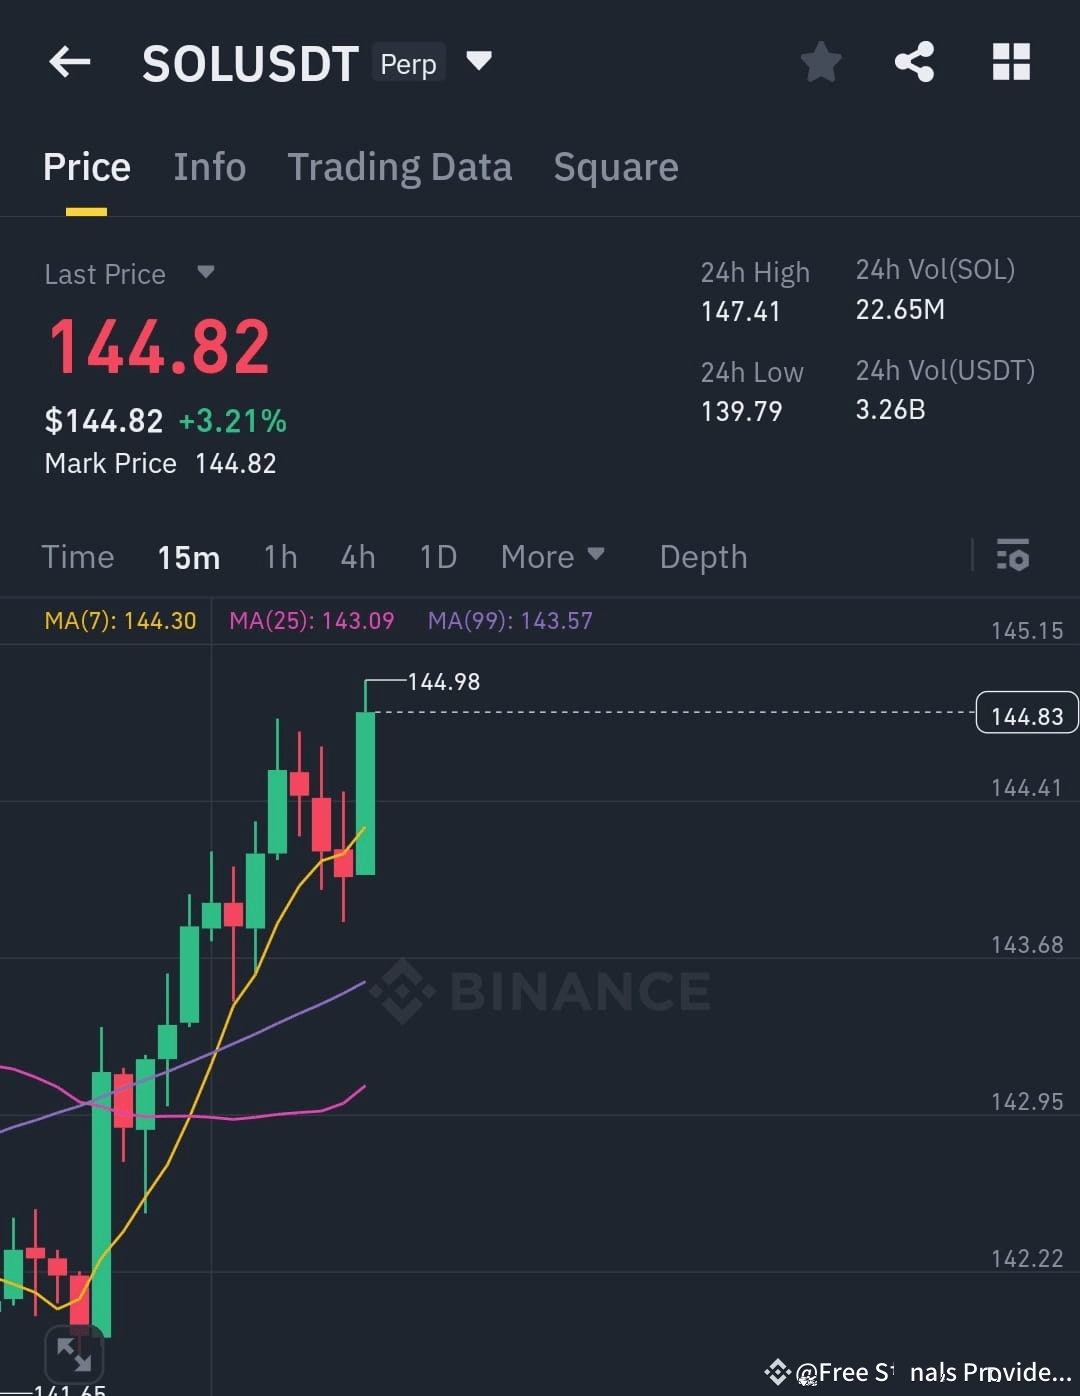Open the More timeframe dropdown

[x=553, y=556]
